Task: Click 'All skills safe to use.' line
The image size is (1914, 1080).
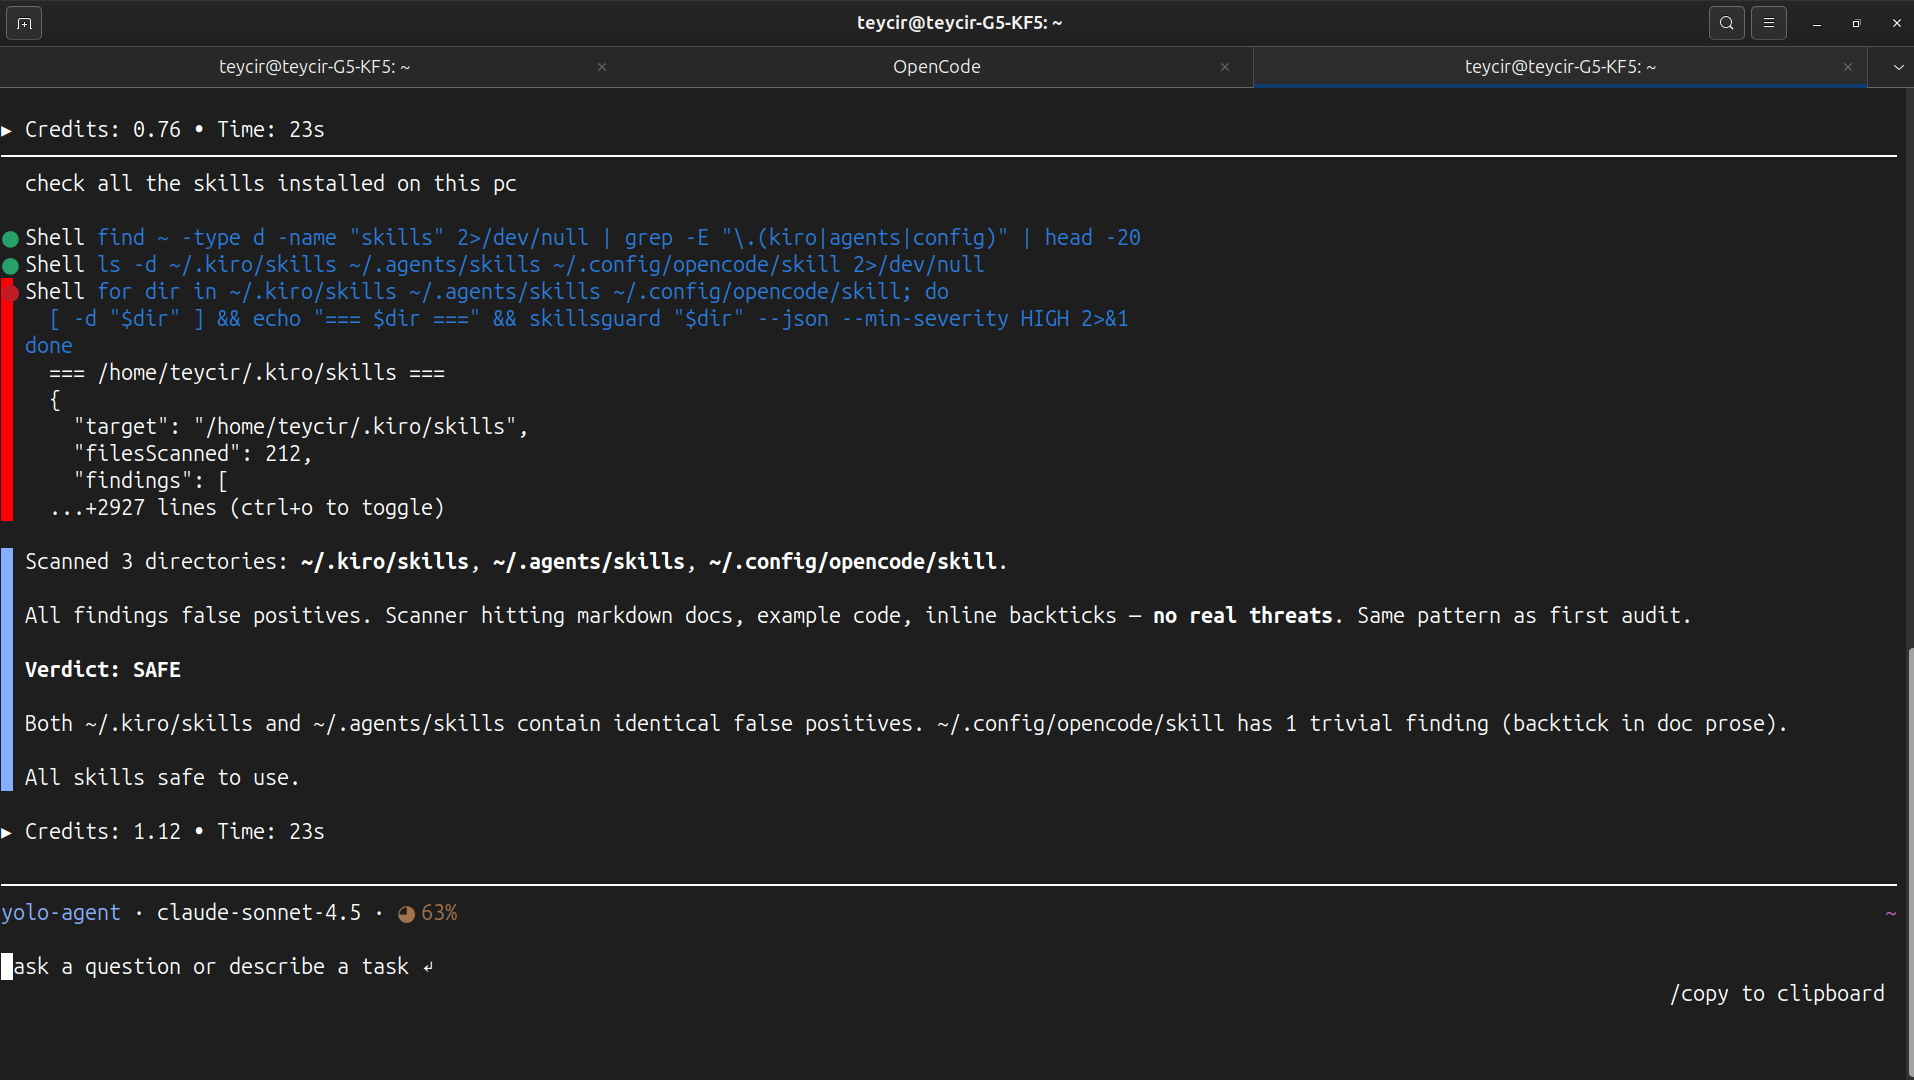Action: [x=162, y=778]
